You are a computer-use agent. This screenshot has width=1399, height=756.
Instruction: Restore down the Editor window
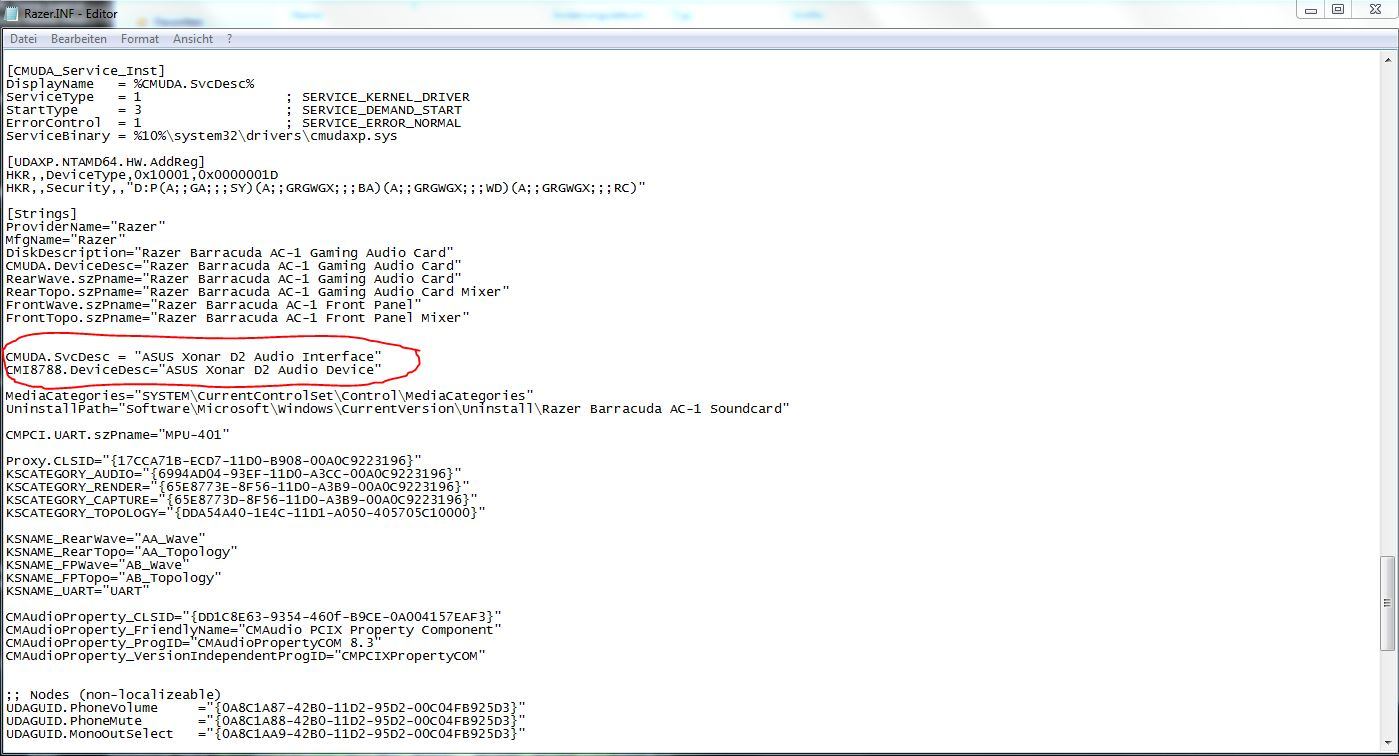coord(1338,10)
